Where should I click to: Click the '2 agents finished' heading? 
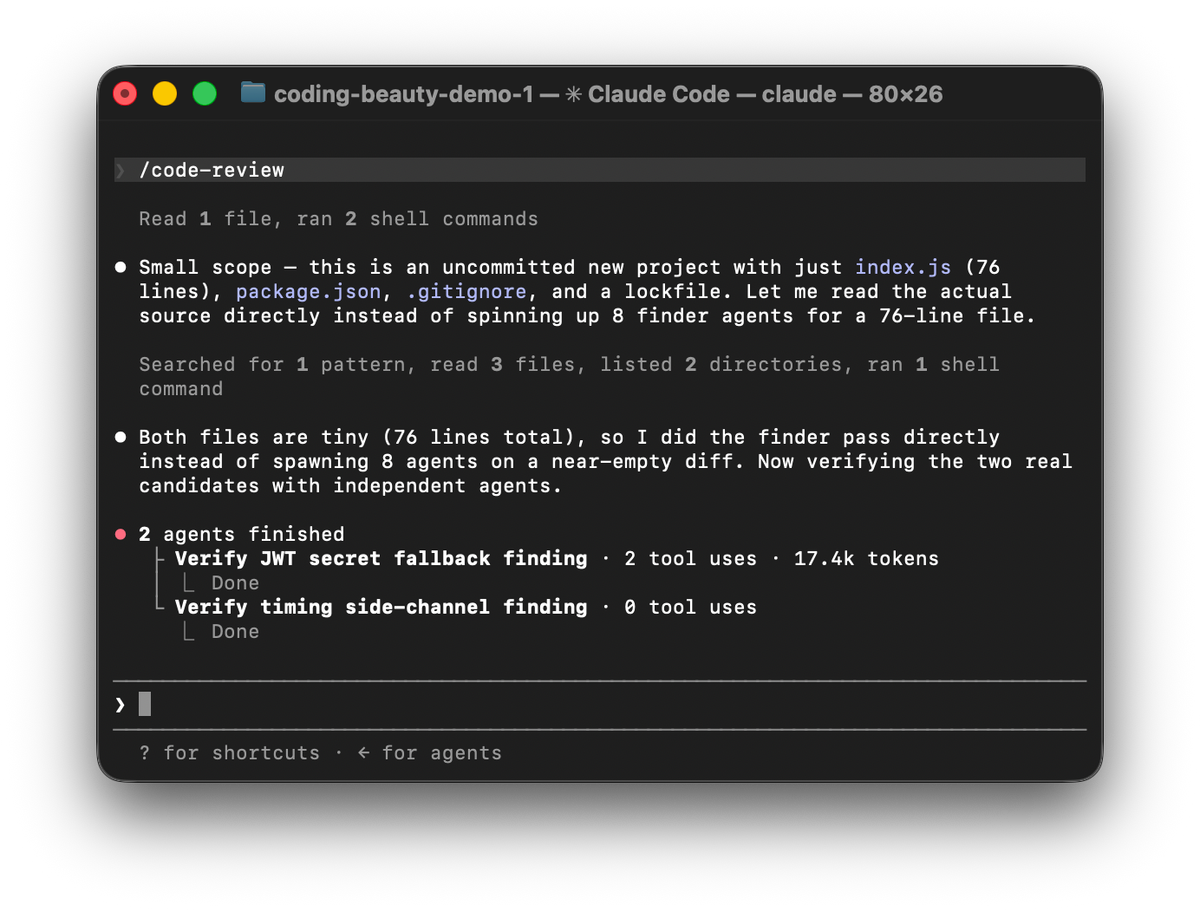coord(241,534)
